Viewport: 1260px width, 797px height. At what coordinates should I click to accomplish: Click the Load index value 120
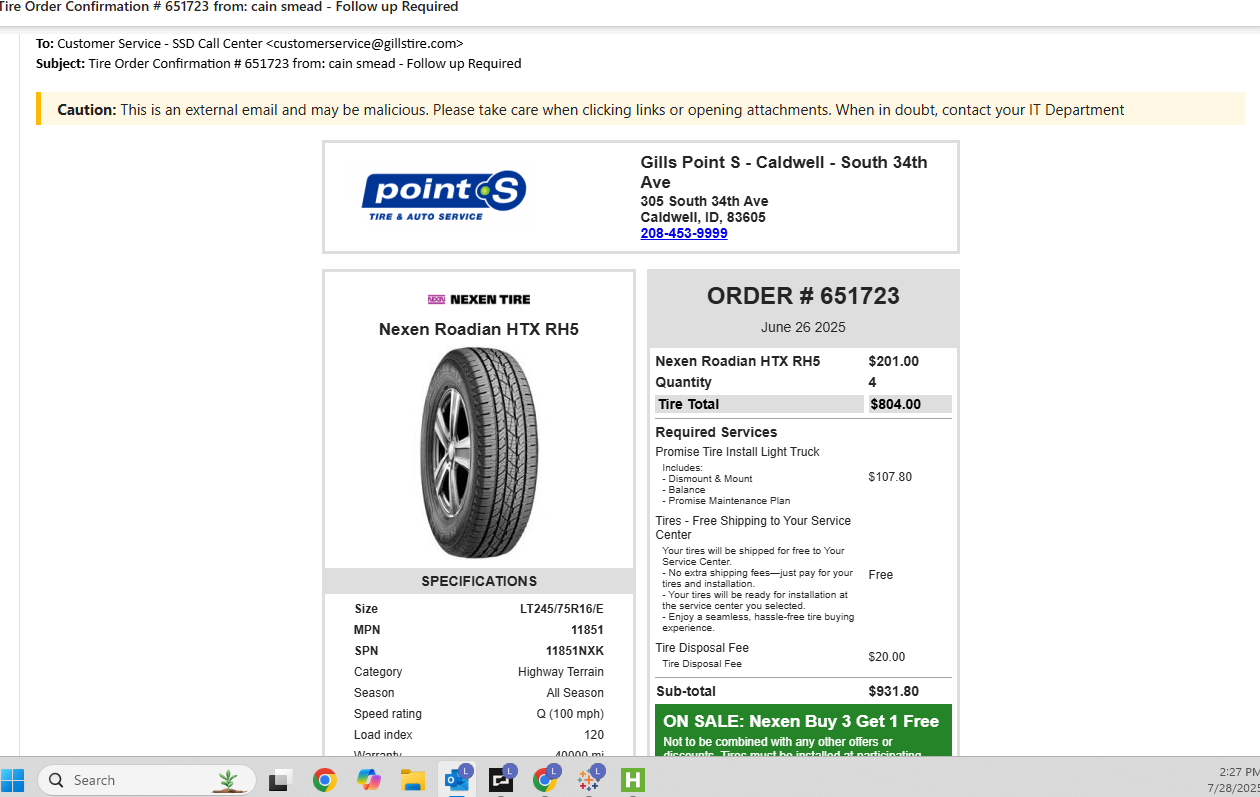point(594,735)
